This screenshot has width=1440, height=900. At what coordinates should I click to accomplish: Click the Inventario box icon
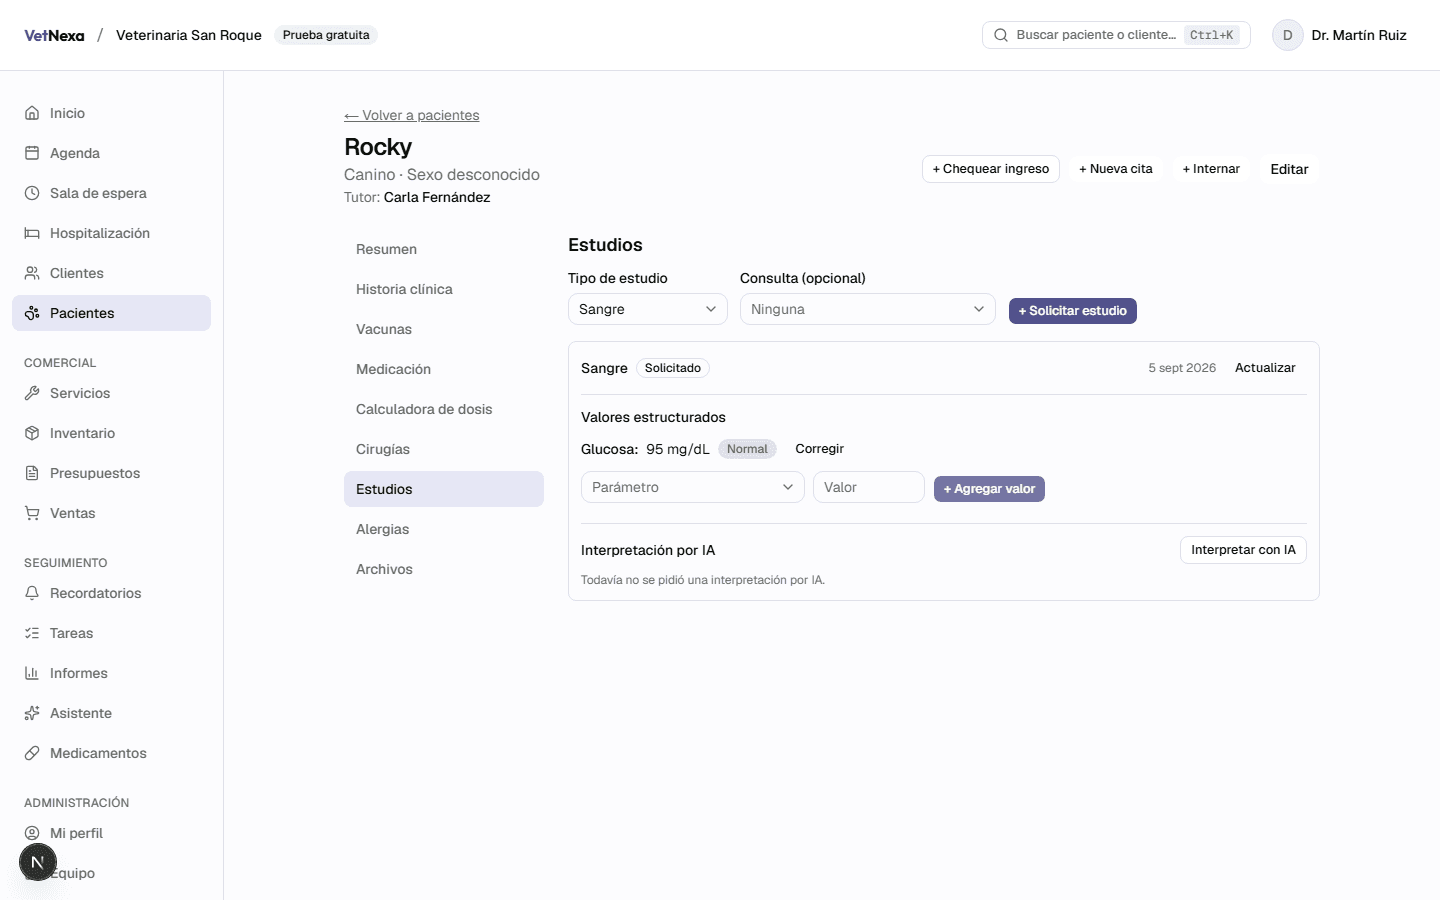[32, 433]
